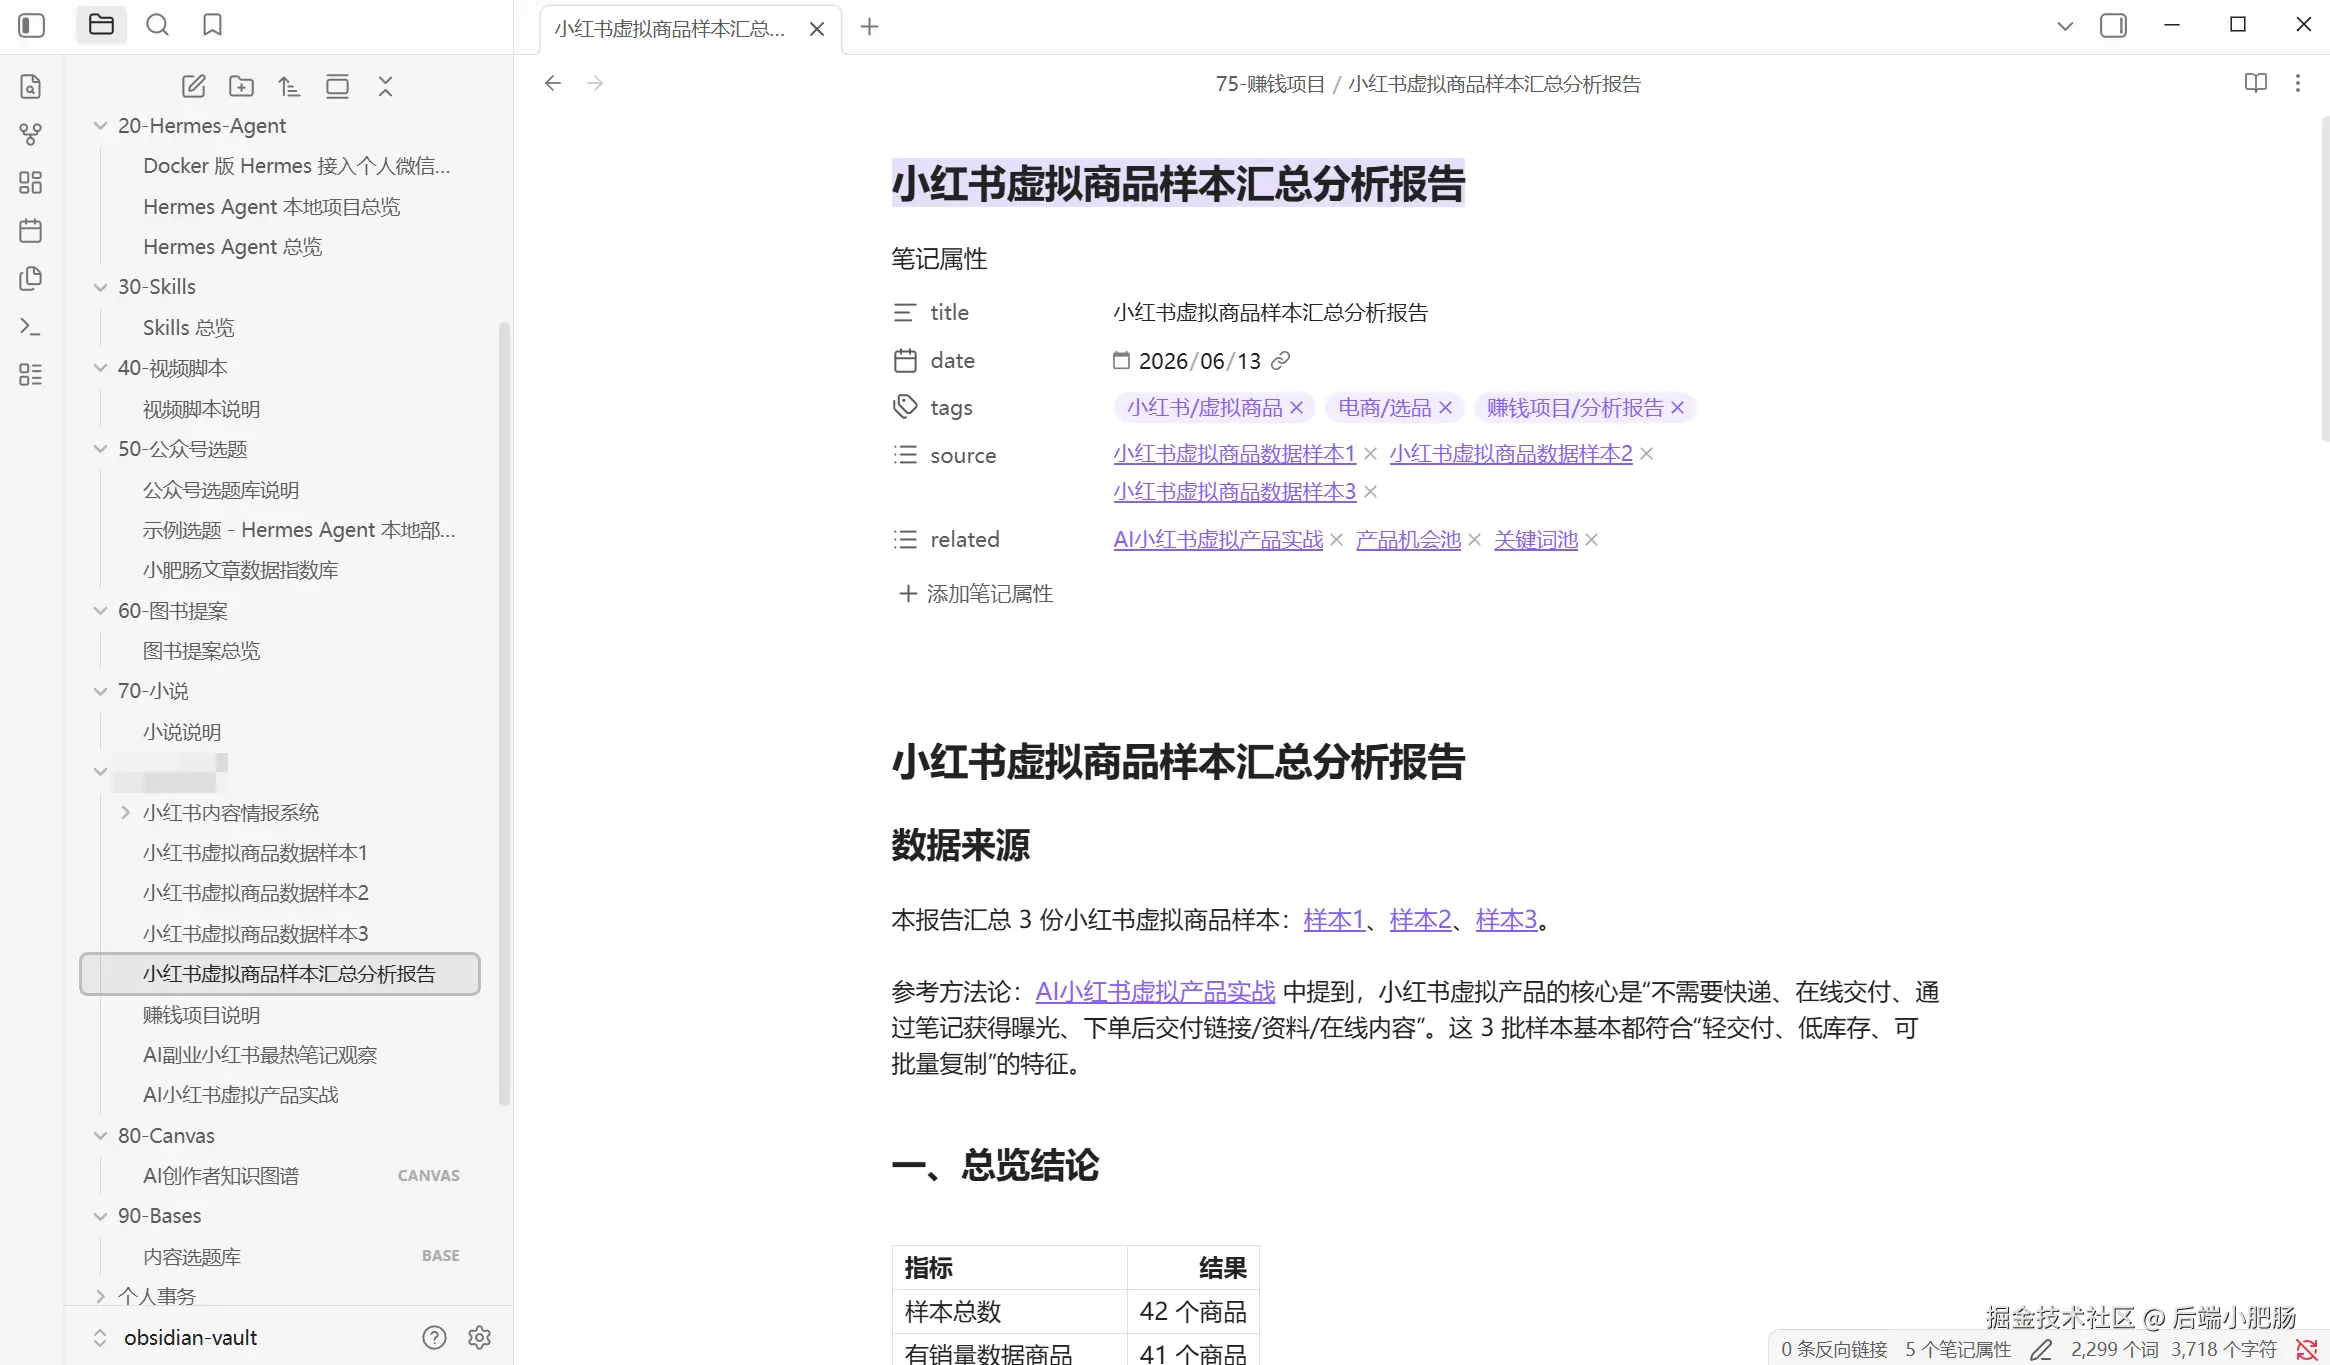This screenshot has height=1365, width=2330.
Task: Click the tags property icon
Action: [x=905, y=407]
